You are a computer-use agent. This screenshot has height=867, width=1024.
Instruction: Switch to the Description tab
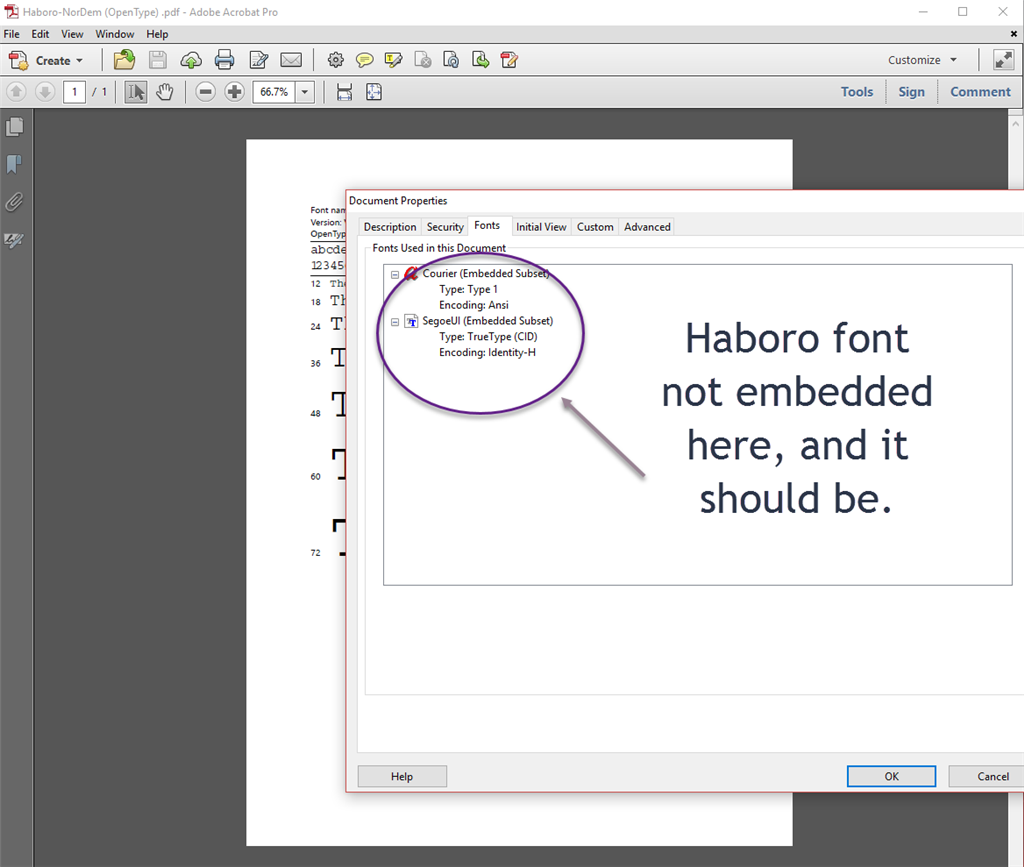pyautogui.click(x=390, y=227)
